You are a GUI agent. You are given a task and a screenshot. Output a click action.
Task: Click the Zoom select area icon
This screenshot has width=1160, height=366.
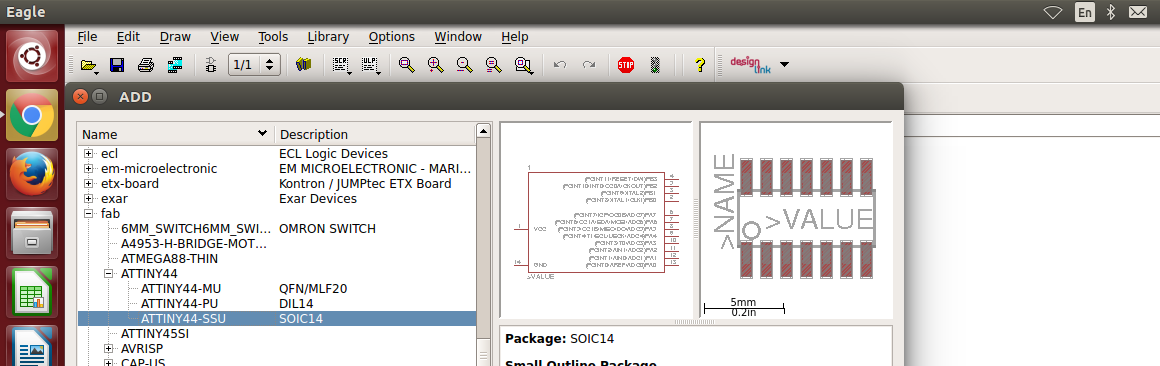524,65
